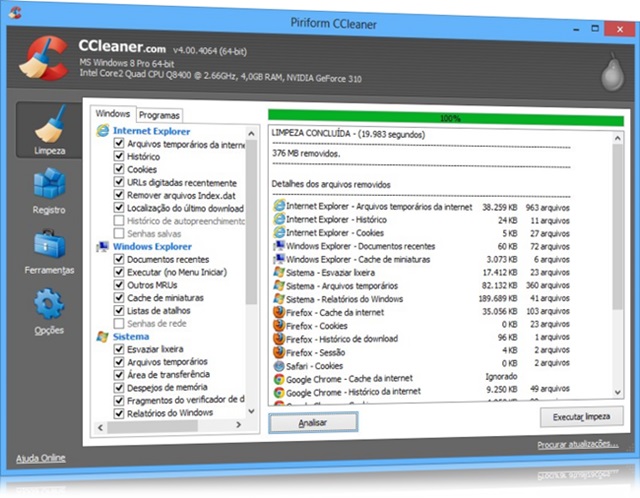The width and height of the screenshot is (640, 498).
Task: Click icon of Windows Explorer - Documentos recentes result
Action: click(x=279, y=246)
